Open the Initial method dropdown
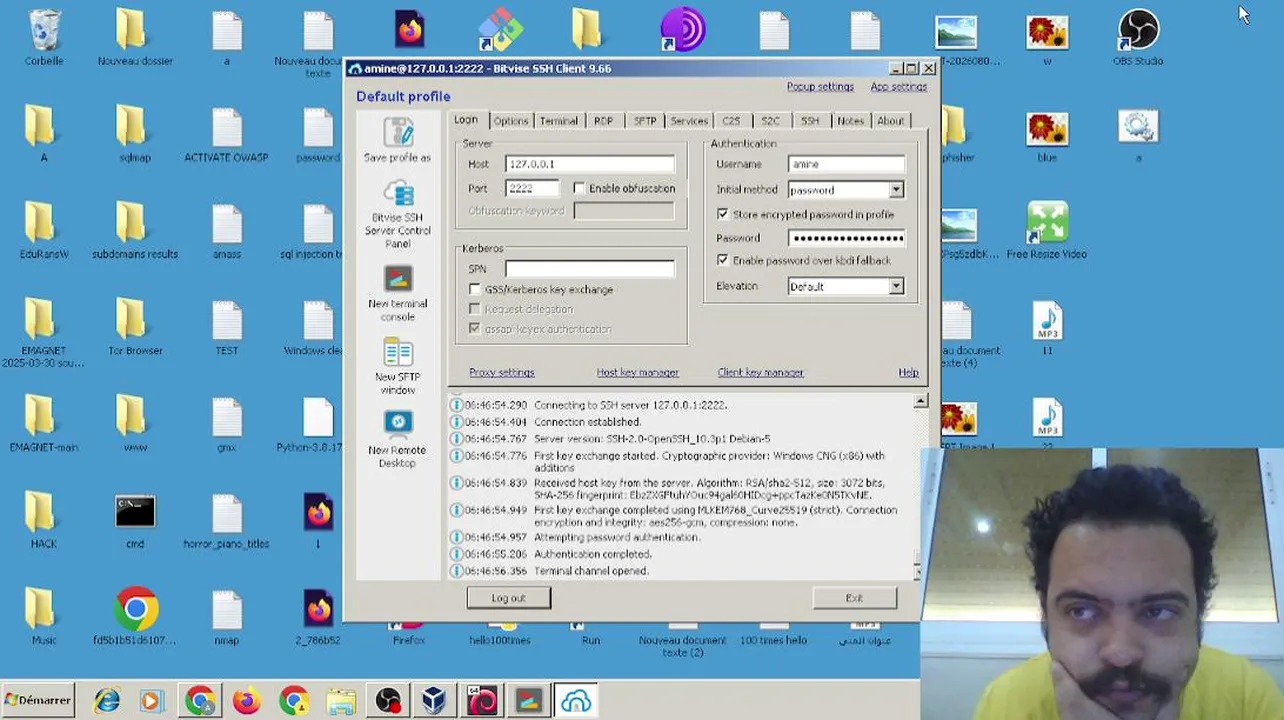The image size is (1284, 720). (896, 189)
